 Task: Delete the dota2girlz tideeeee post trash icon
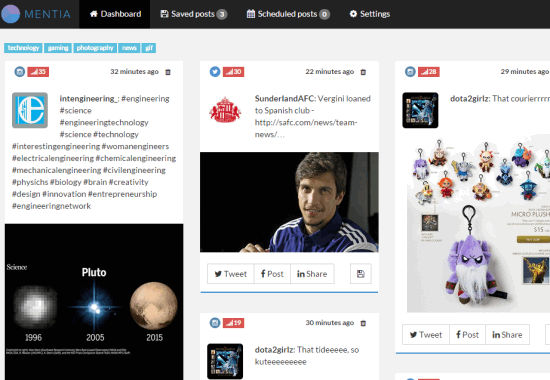[363, 323]
